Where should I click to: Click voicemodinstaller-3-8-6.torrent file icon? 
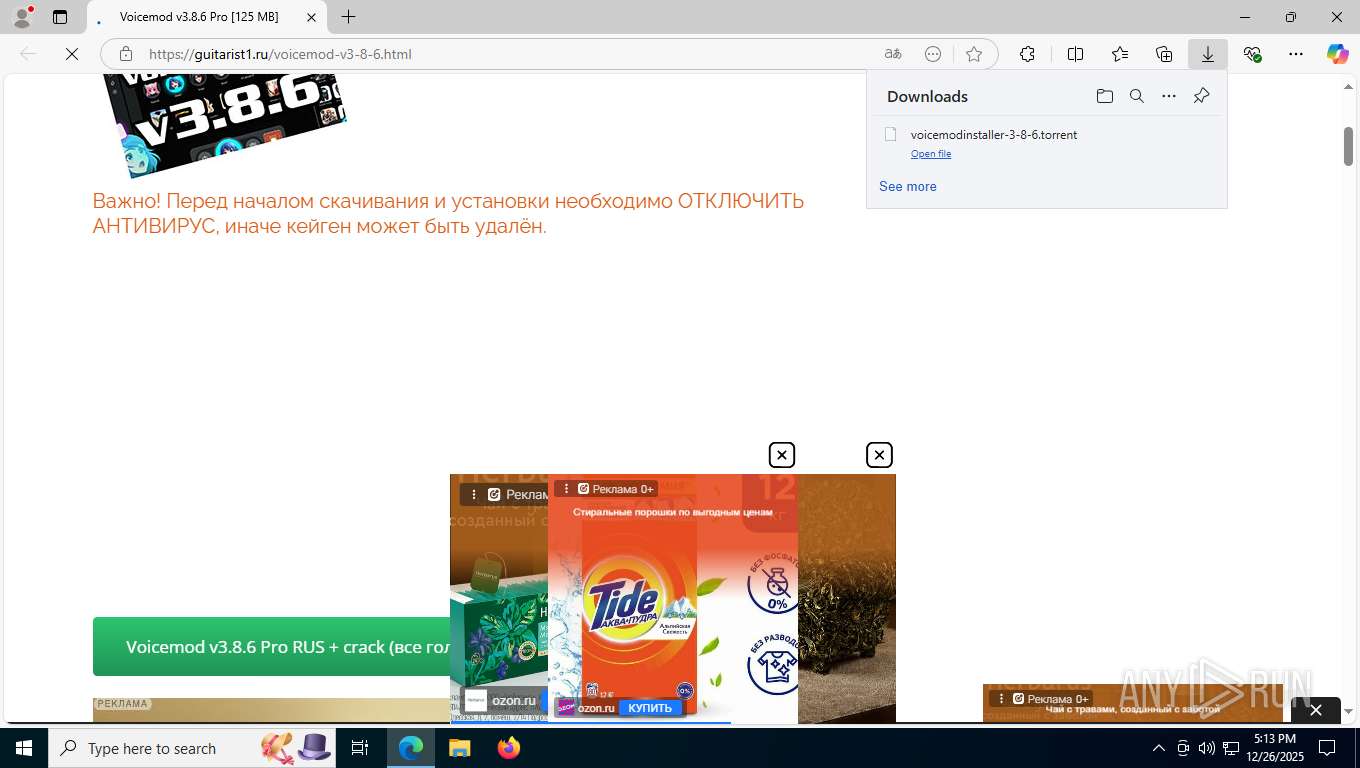pos(890,134)
